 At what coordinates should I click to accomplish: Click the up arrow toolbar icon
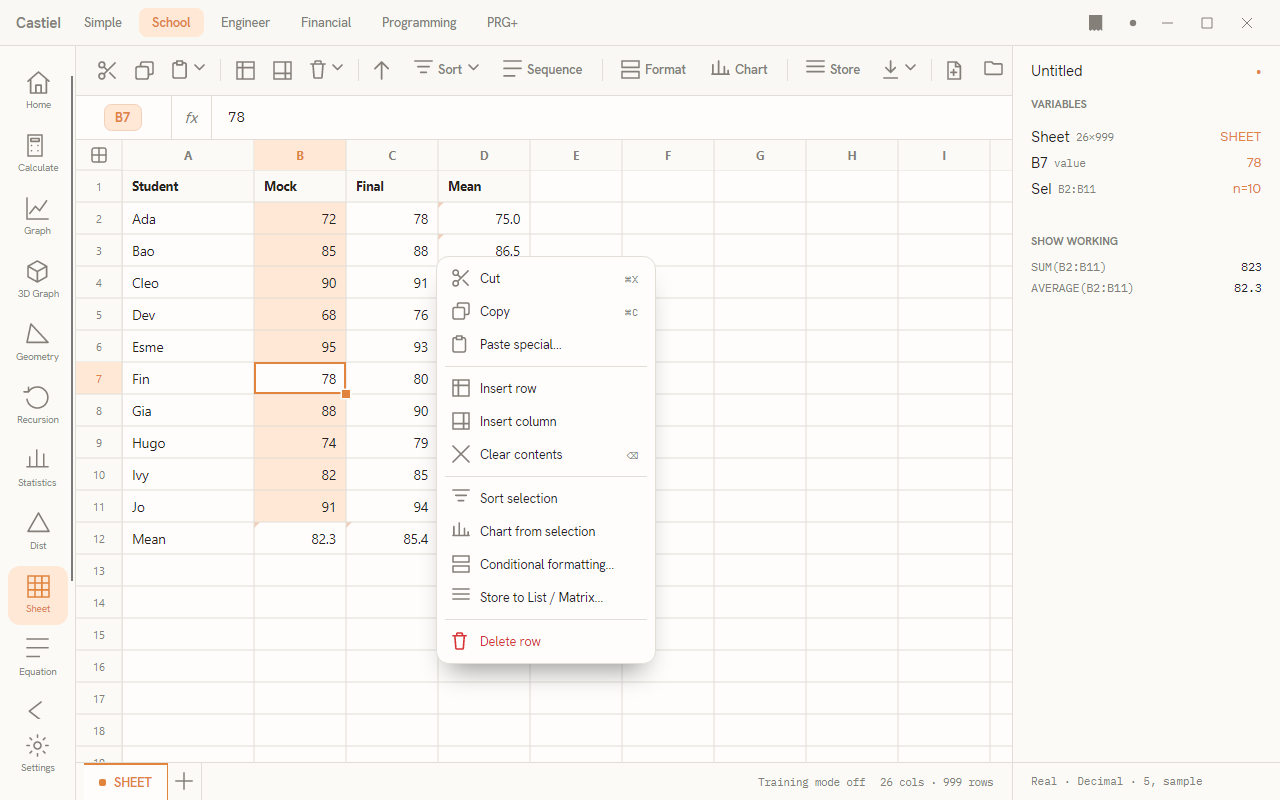[x=381, y=70]
